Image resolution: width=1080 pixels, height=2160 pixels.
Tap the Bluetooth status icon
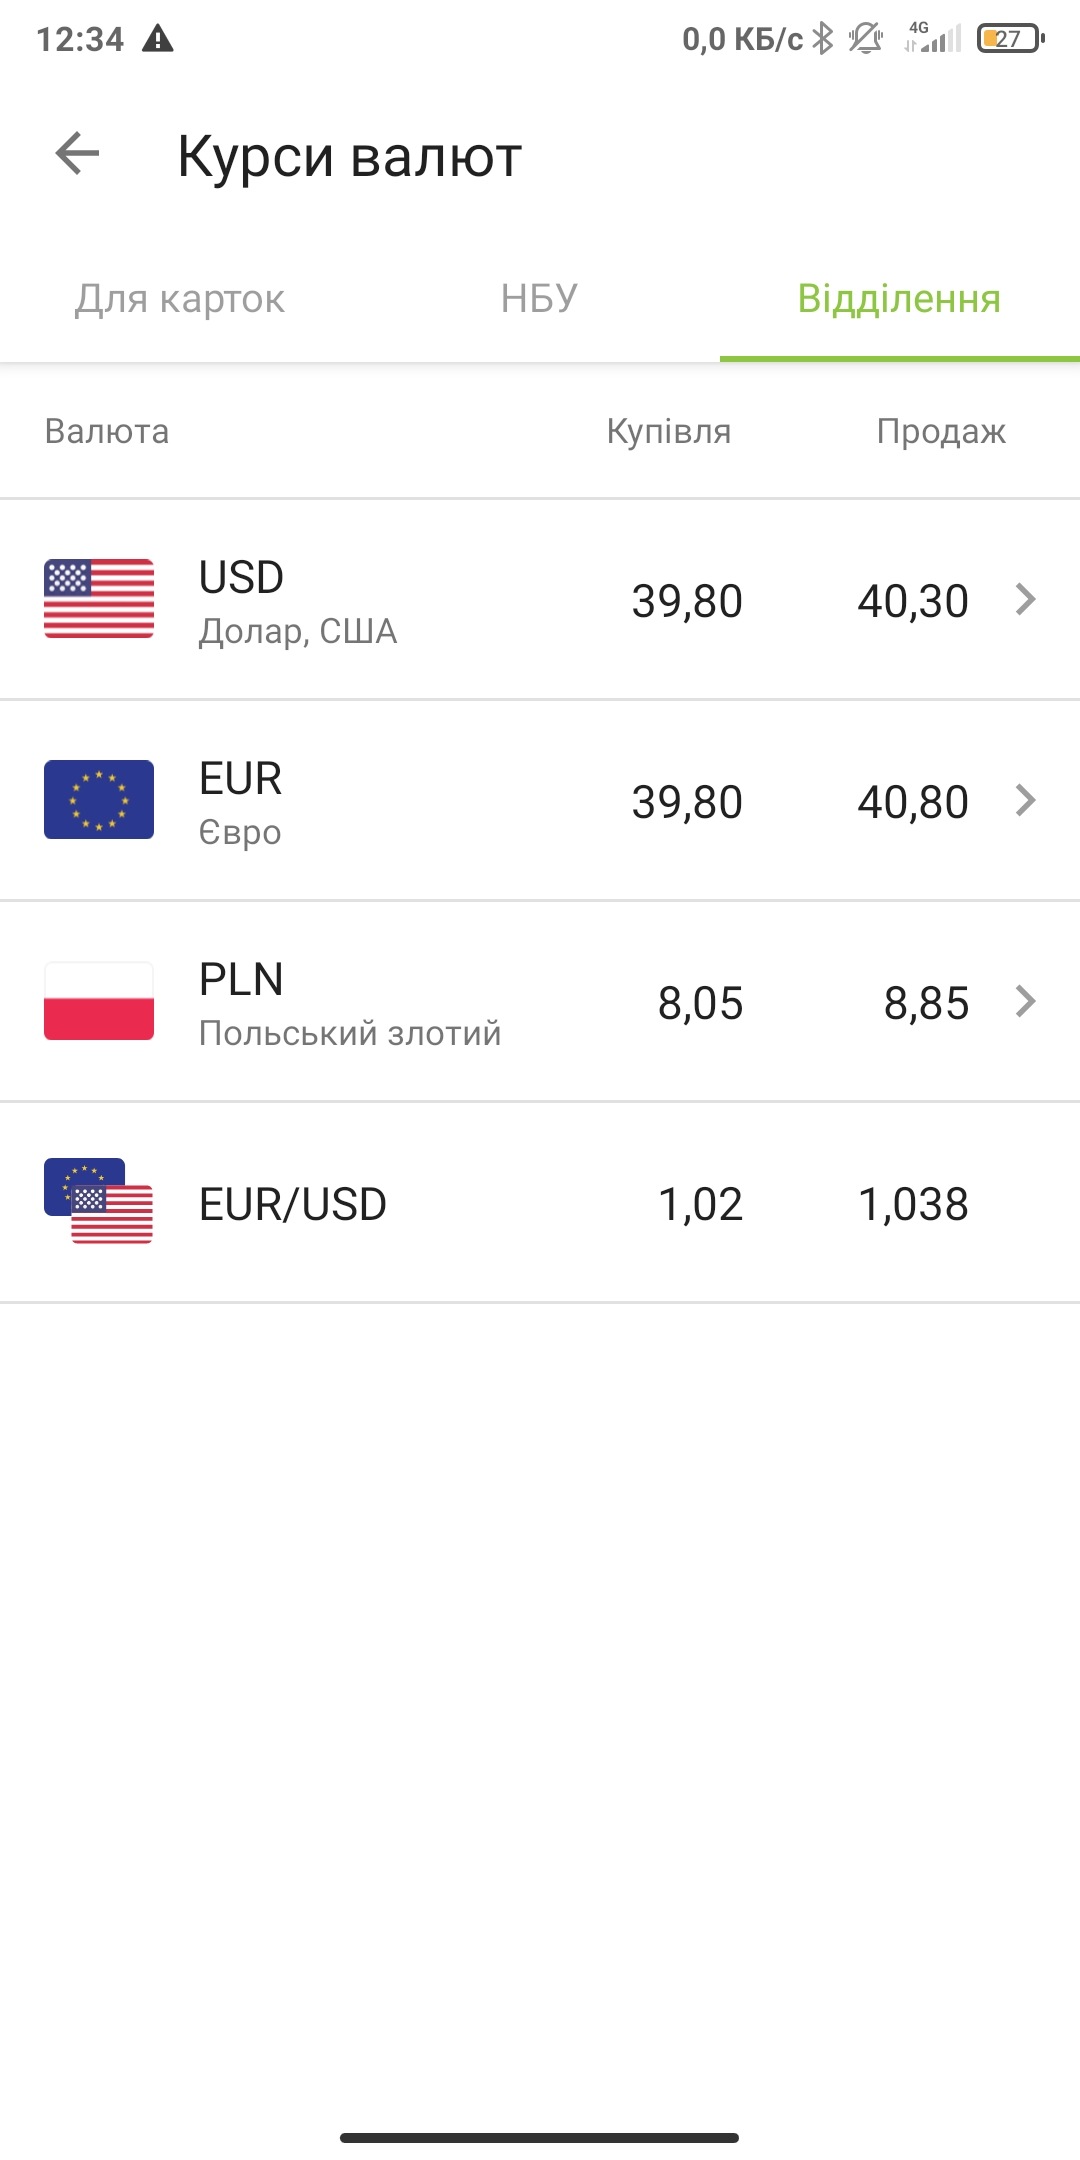click(823, 39)
